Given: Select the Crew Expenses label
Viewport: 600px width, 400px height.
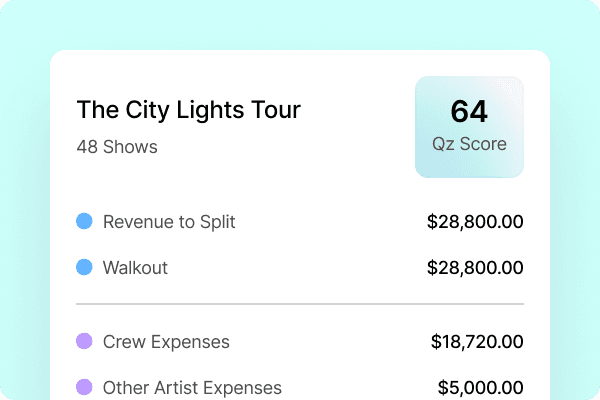Looking at the screenshot, I should pos(166,342).
